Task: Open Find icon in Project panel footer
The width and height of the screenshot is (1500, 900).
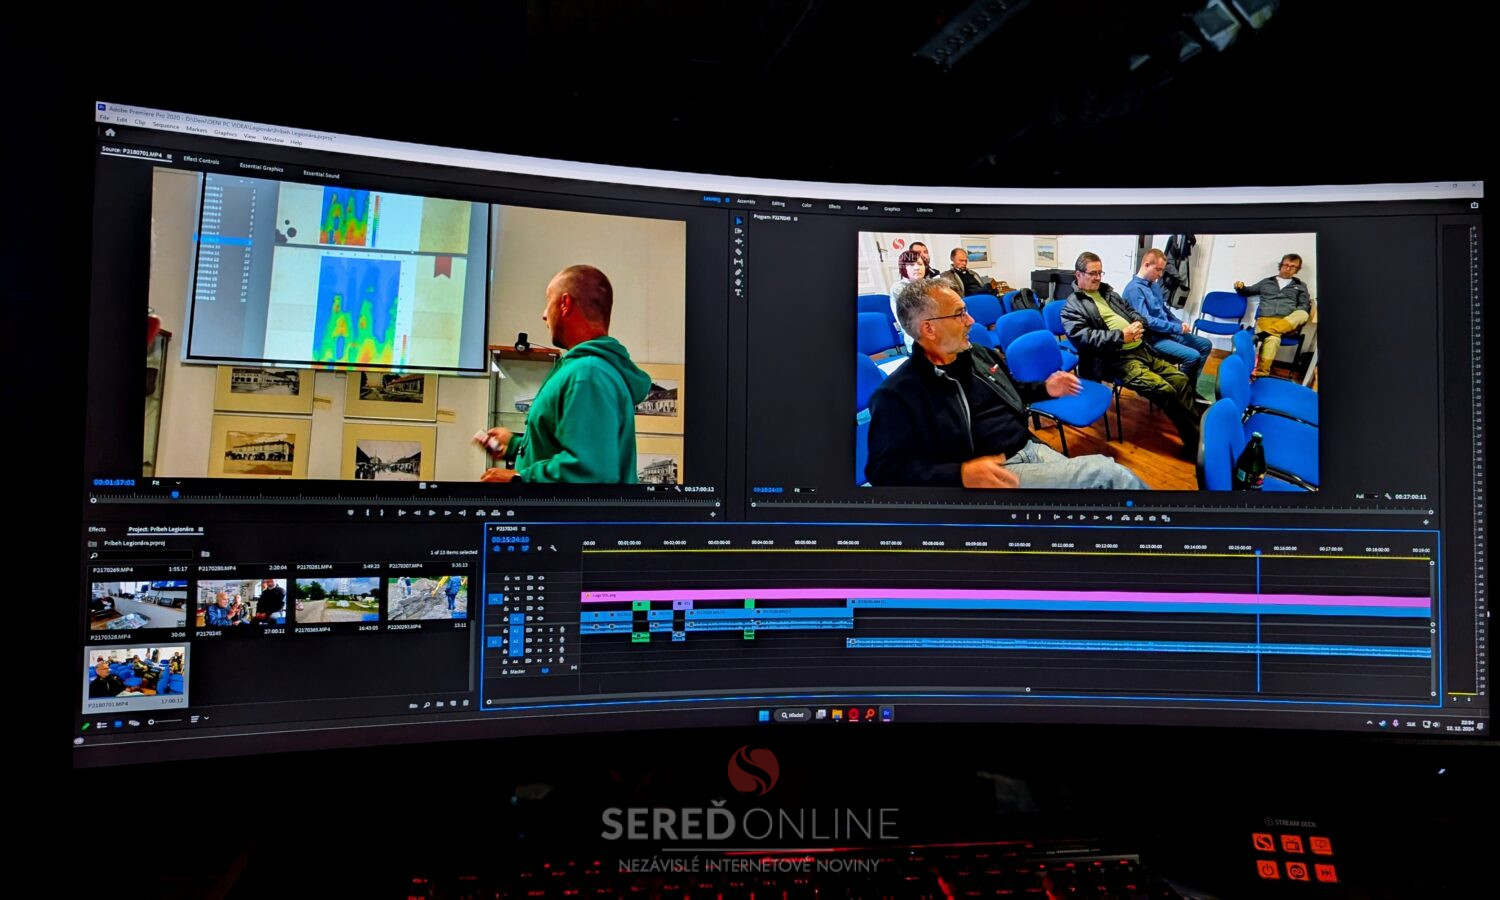Action: point(427,705)
